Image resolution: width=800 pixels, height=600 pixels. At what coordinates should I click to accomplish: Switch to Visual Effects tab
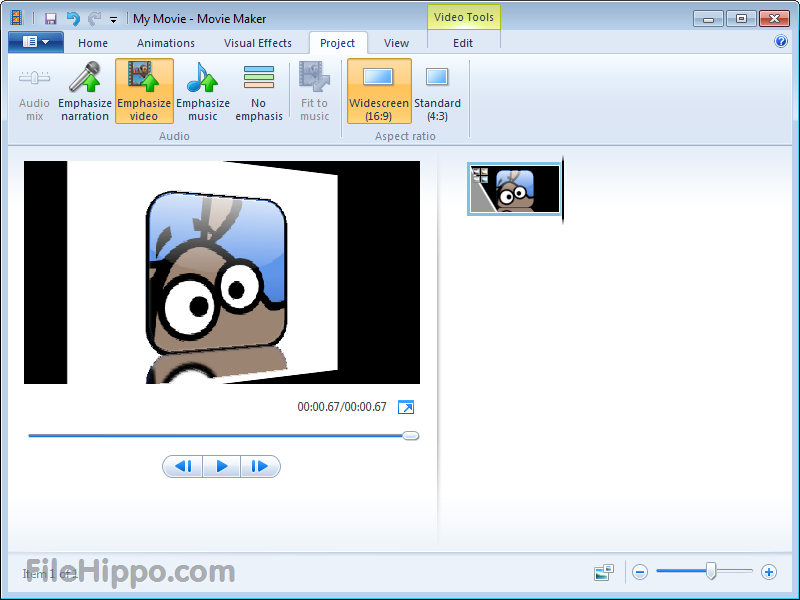258,43
